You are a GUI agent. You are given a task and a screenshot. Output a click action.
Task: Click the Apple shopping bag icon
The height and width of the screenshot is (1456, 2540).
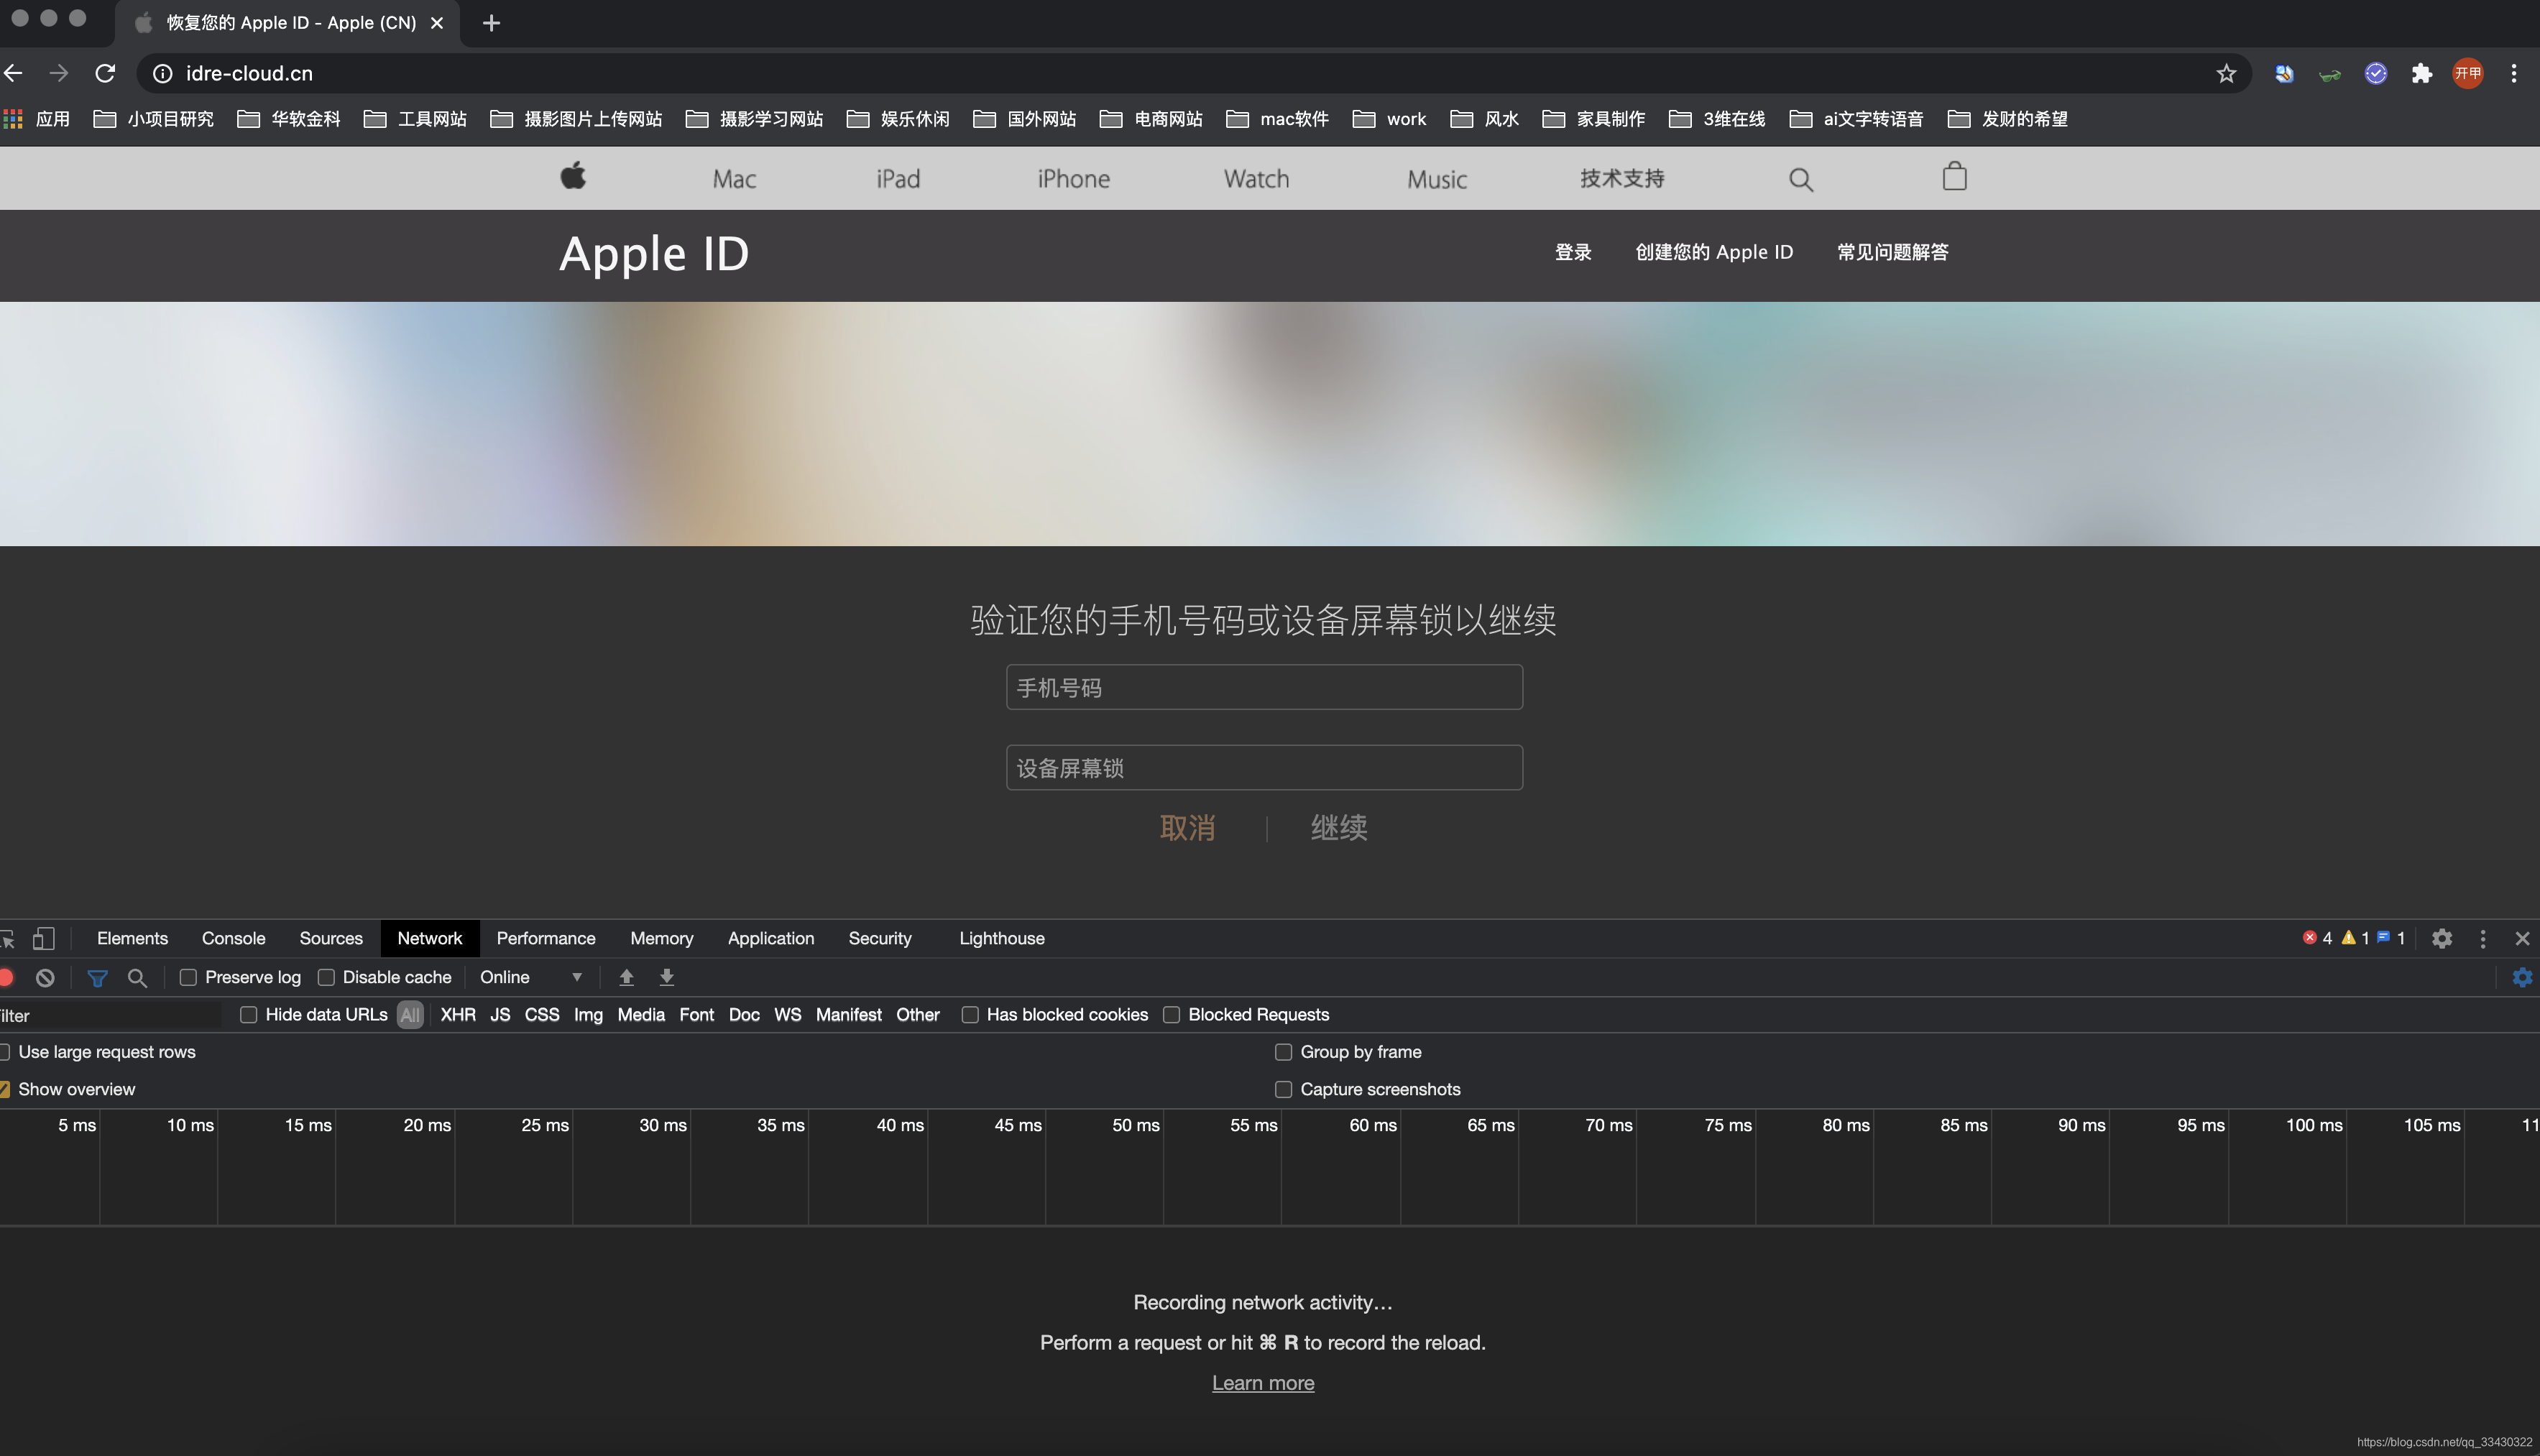tap(1954, 178)
